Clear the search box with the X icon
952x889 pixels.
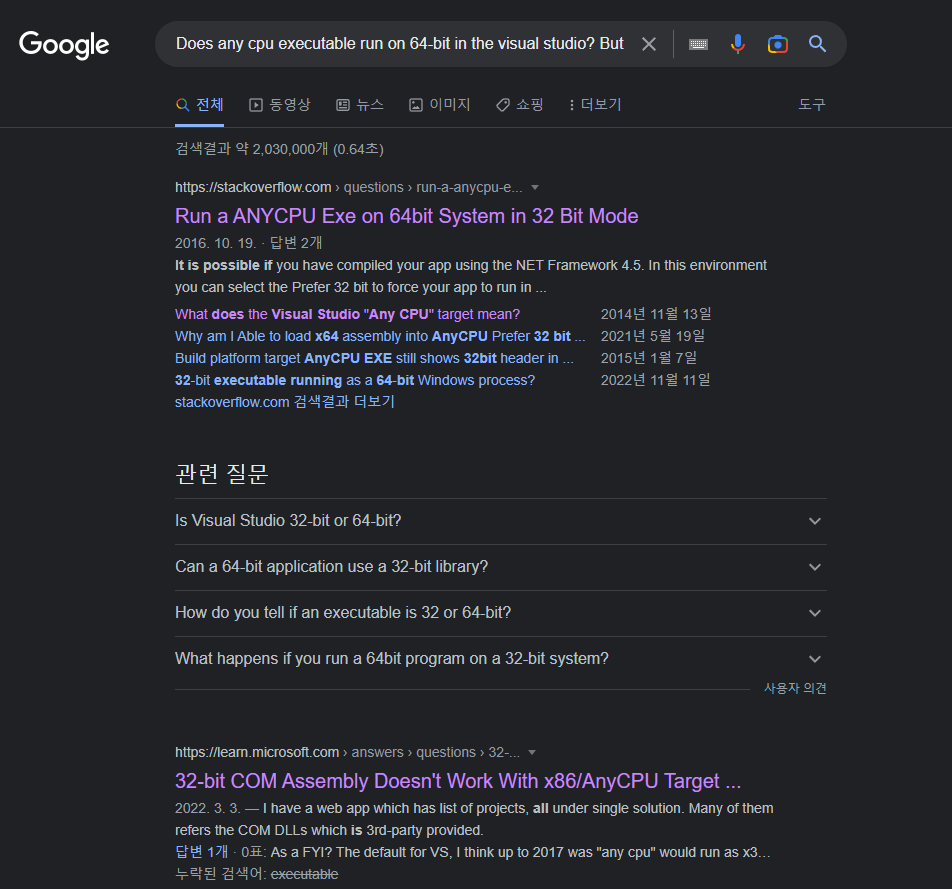[649, 44]
